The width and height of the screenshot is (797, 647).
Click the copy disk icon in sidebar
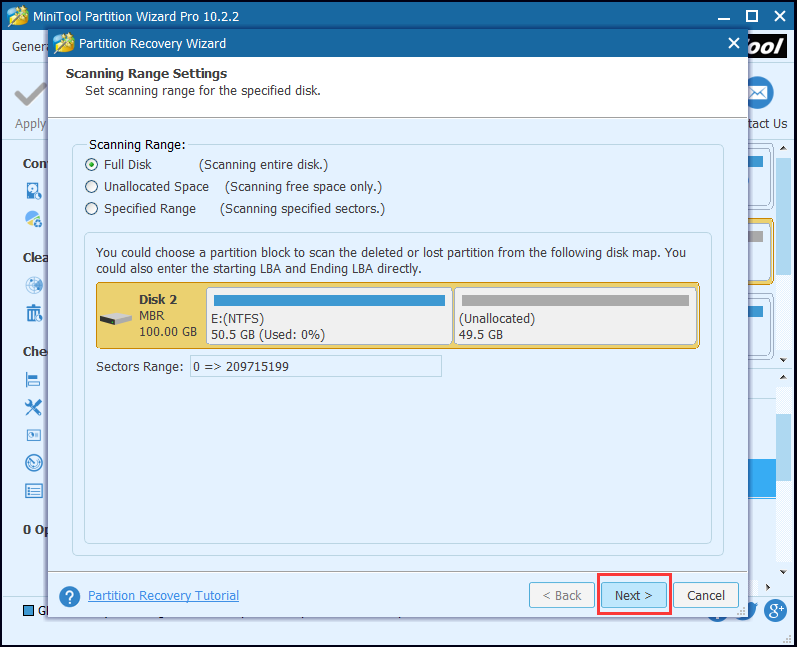click(x=34, y=191)
